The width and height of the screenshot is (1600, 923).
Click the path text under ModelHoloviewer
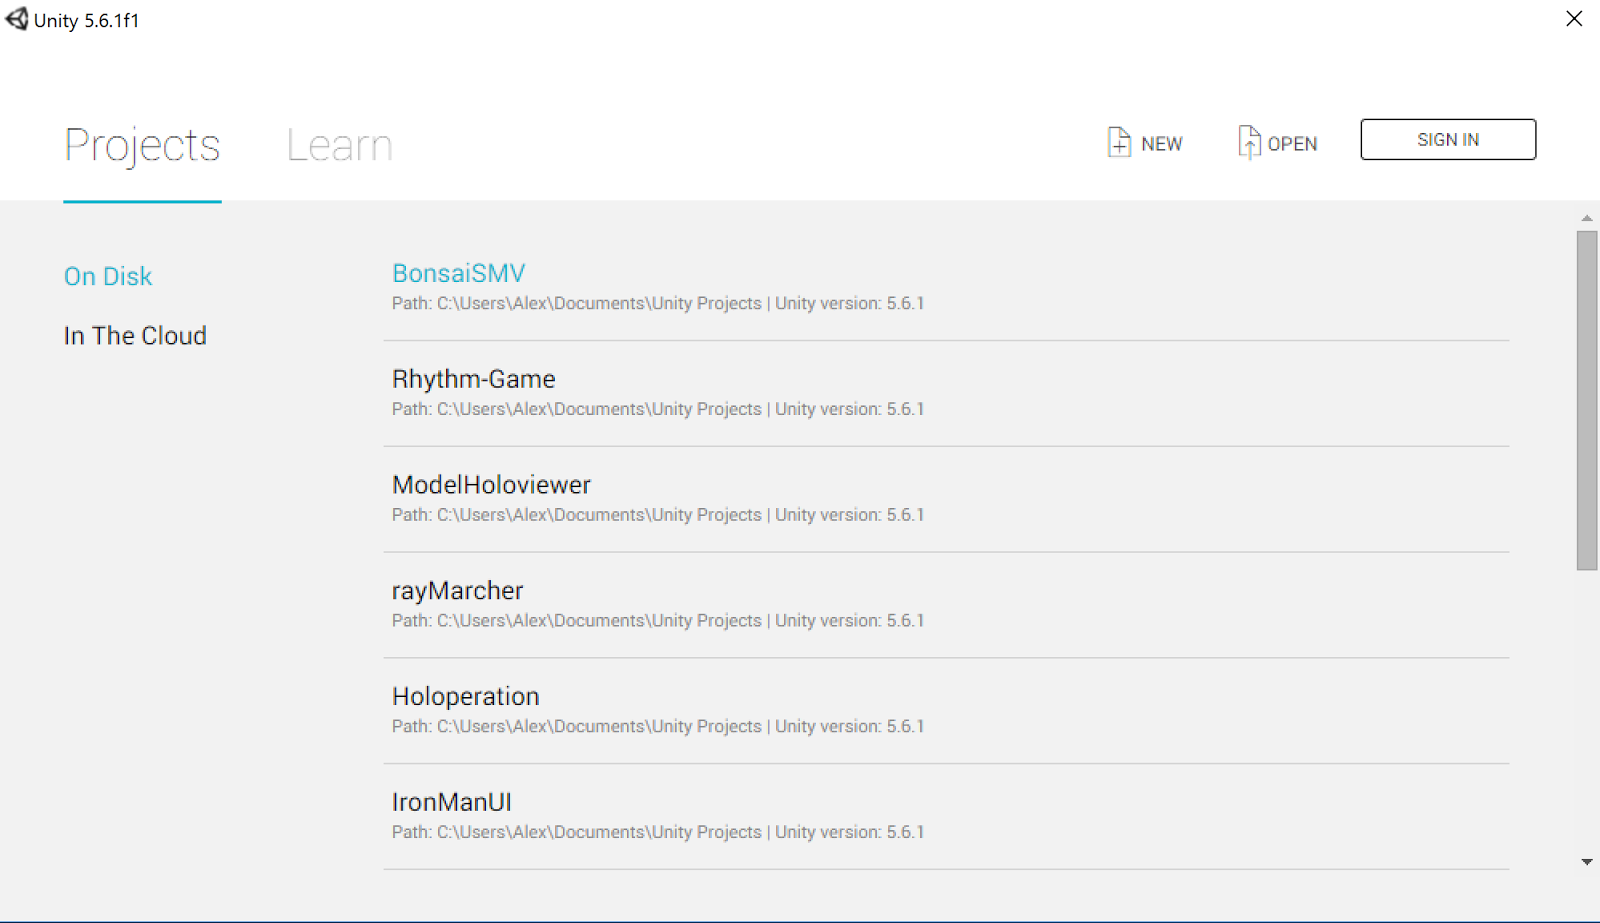click(x=658, y=515)
